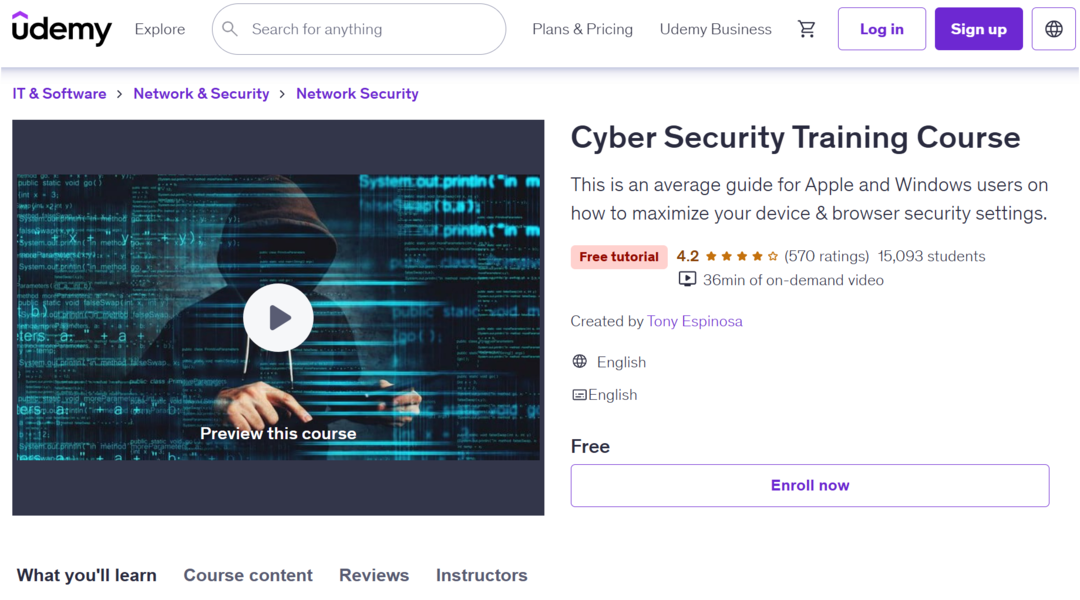
Task: Open Plans & Pricing
Action: click(x=582, y=29)
